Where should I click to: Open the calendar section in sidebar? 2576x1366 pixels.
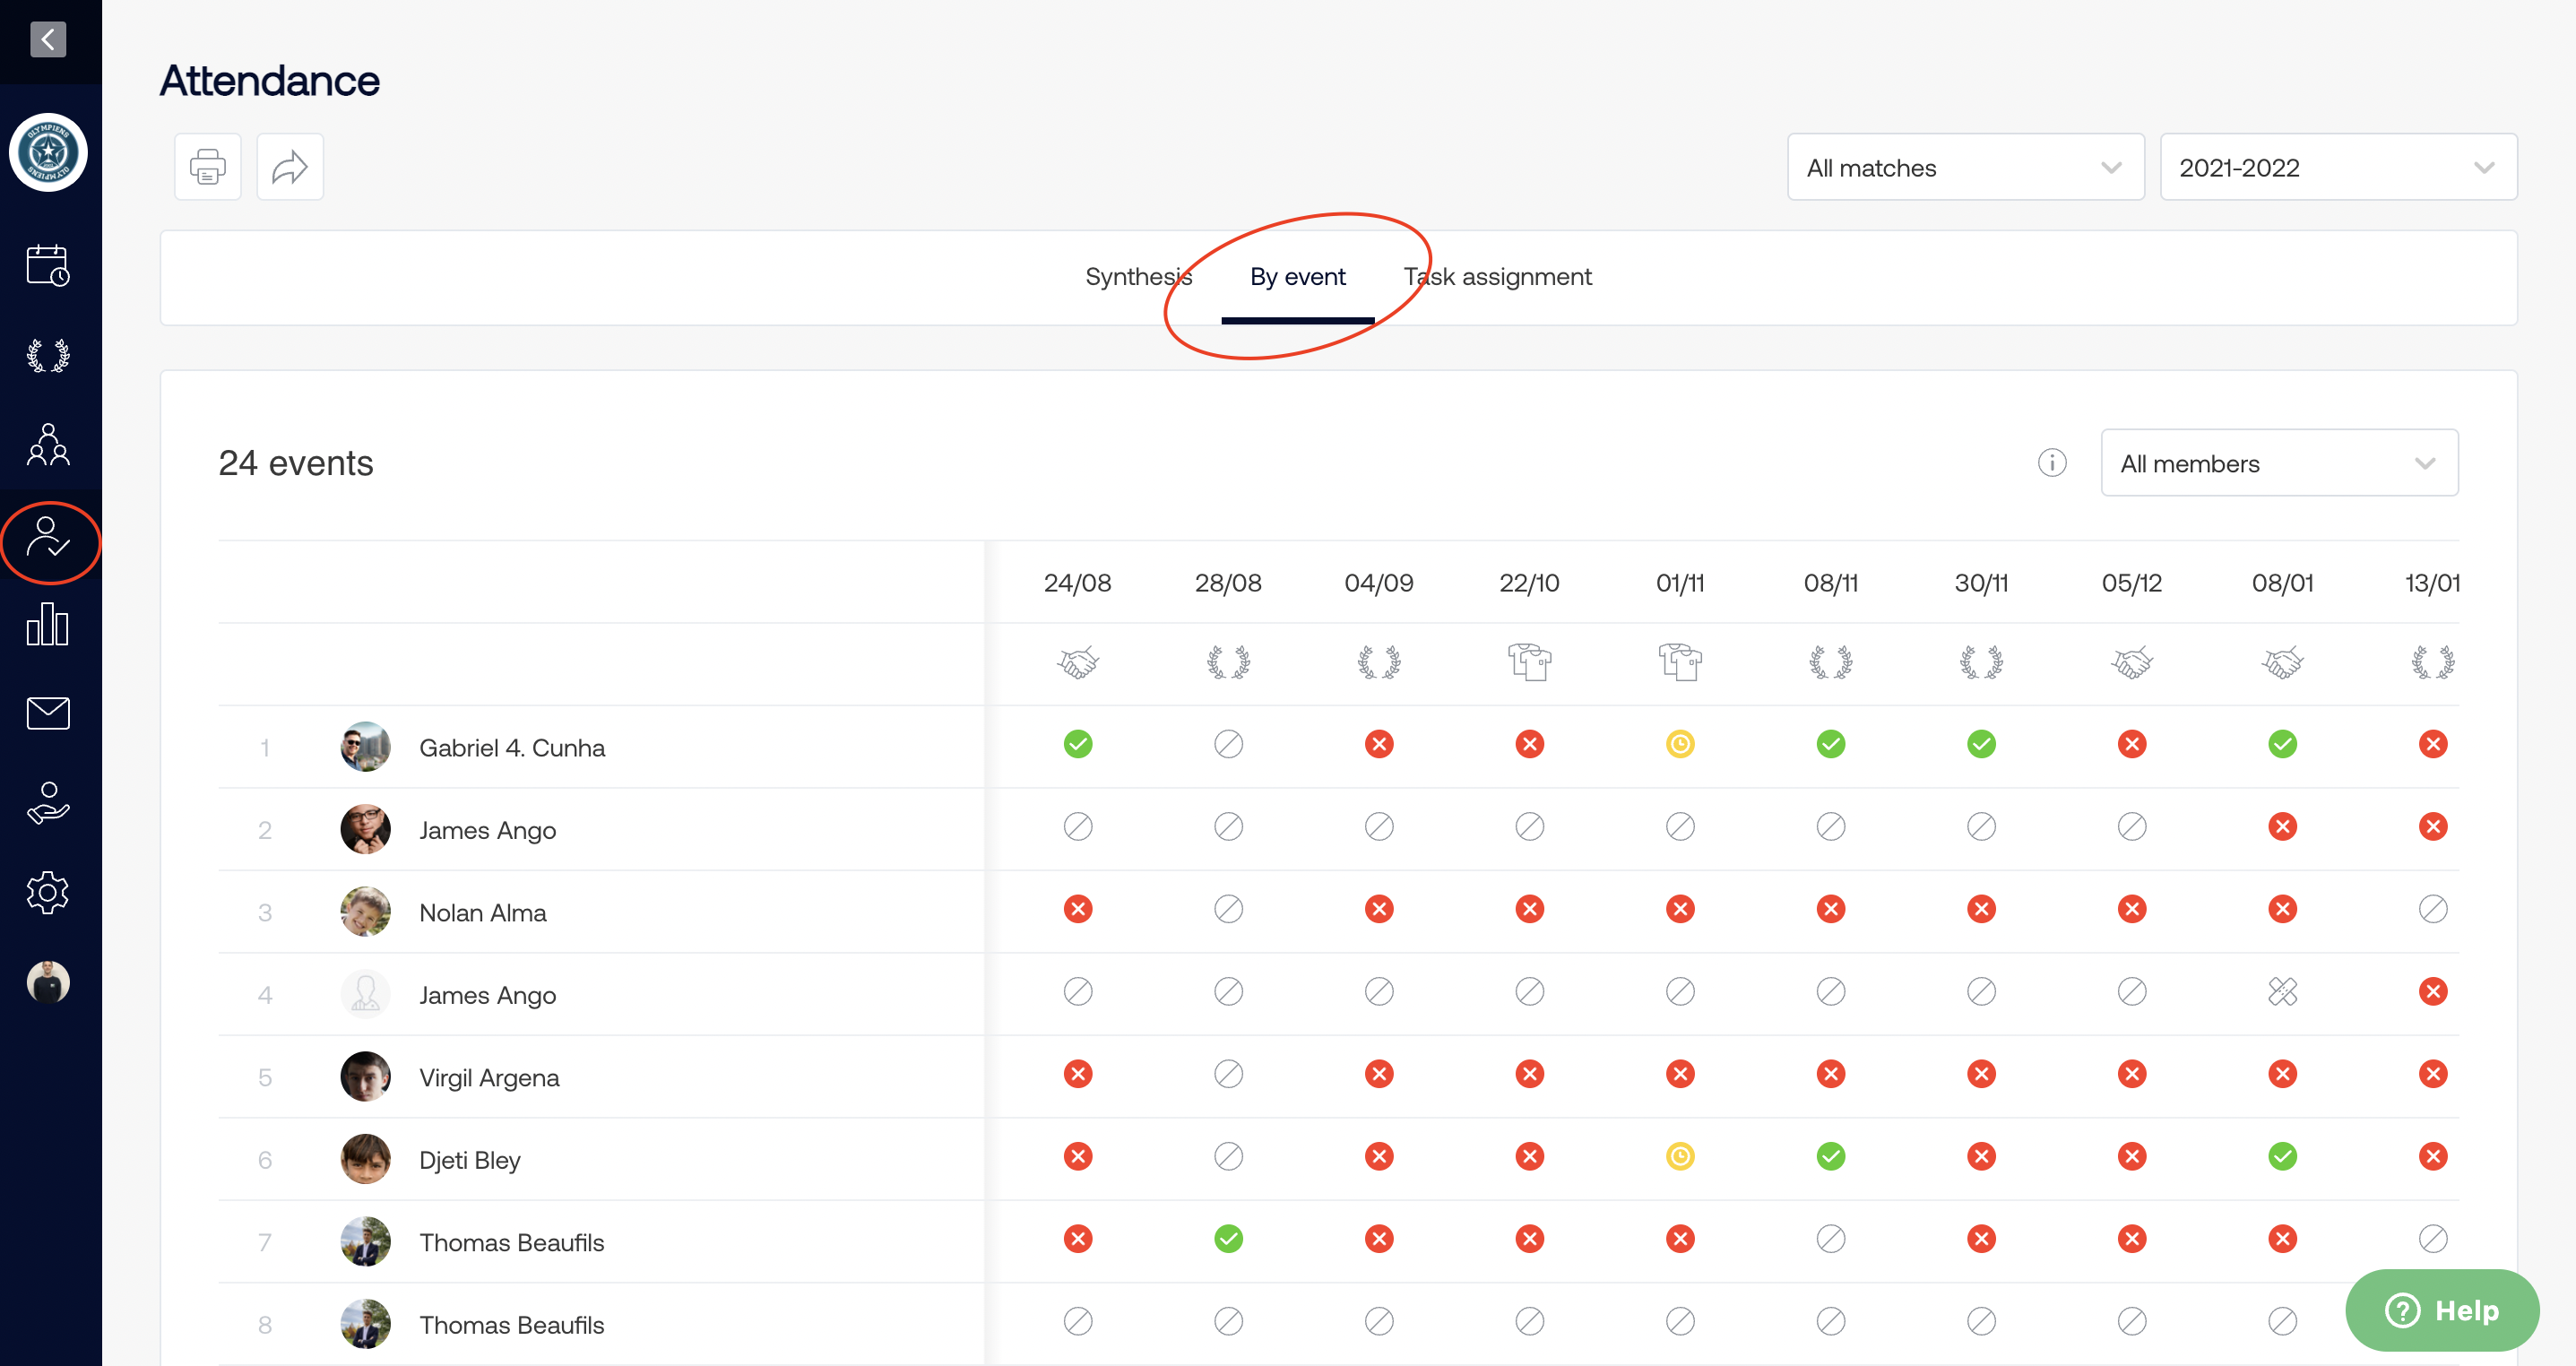tap(48, 265)
